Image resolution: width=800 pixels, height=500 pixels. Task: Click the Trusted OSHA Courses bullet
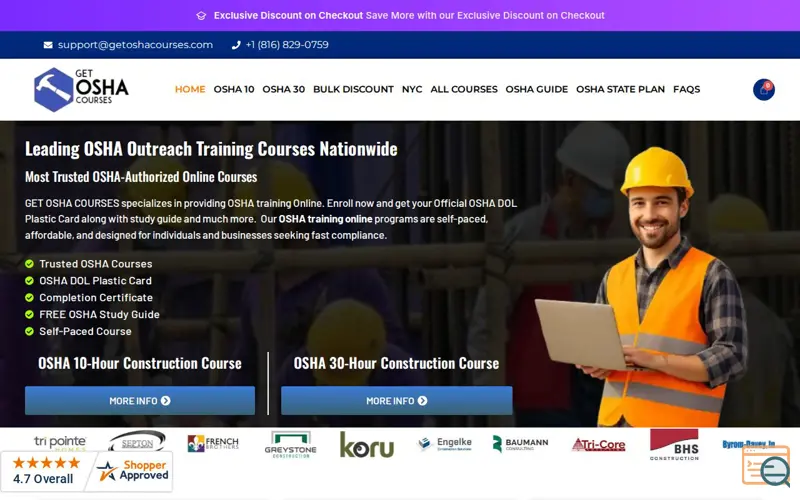(x=96, y=264)
